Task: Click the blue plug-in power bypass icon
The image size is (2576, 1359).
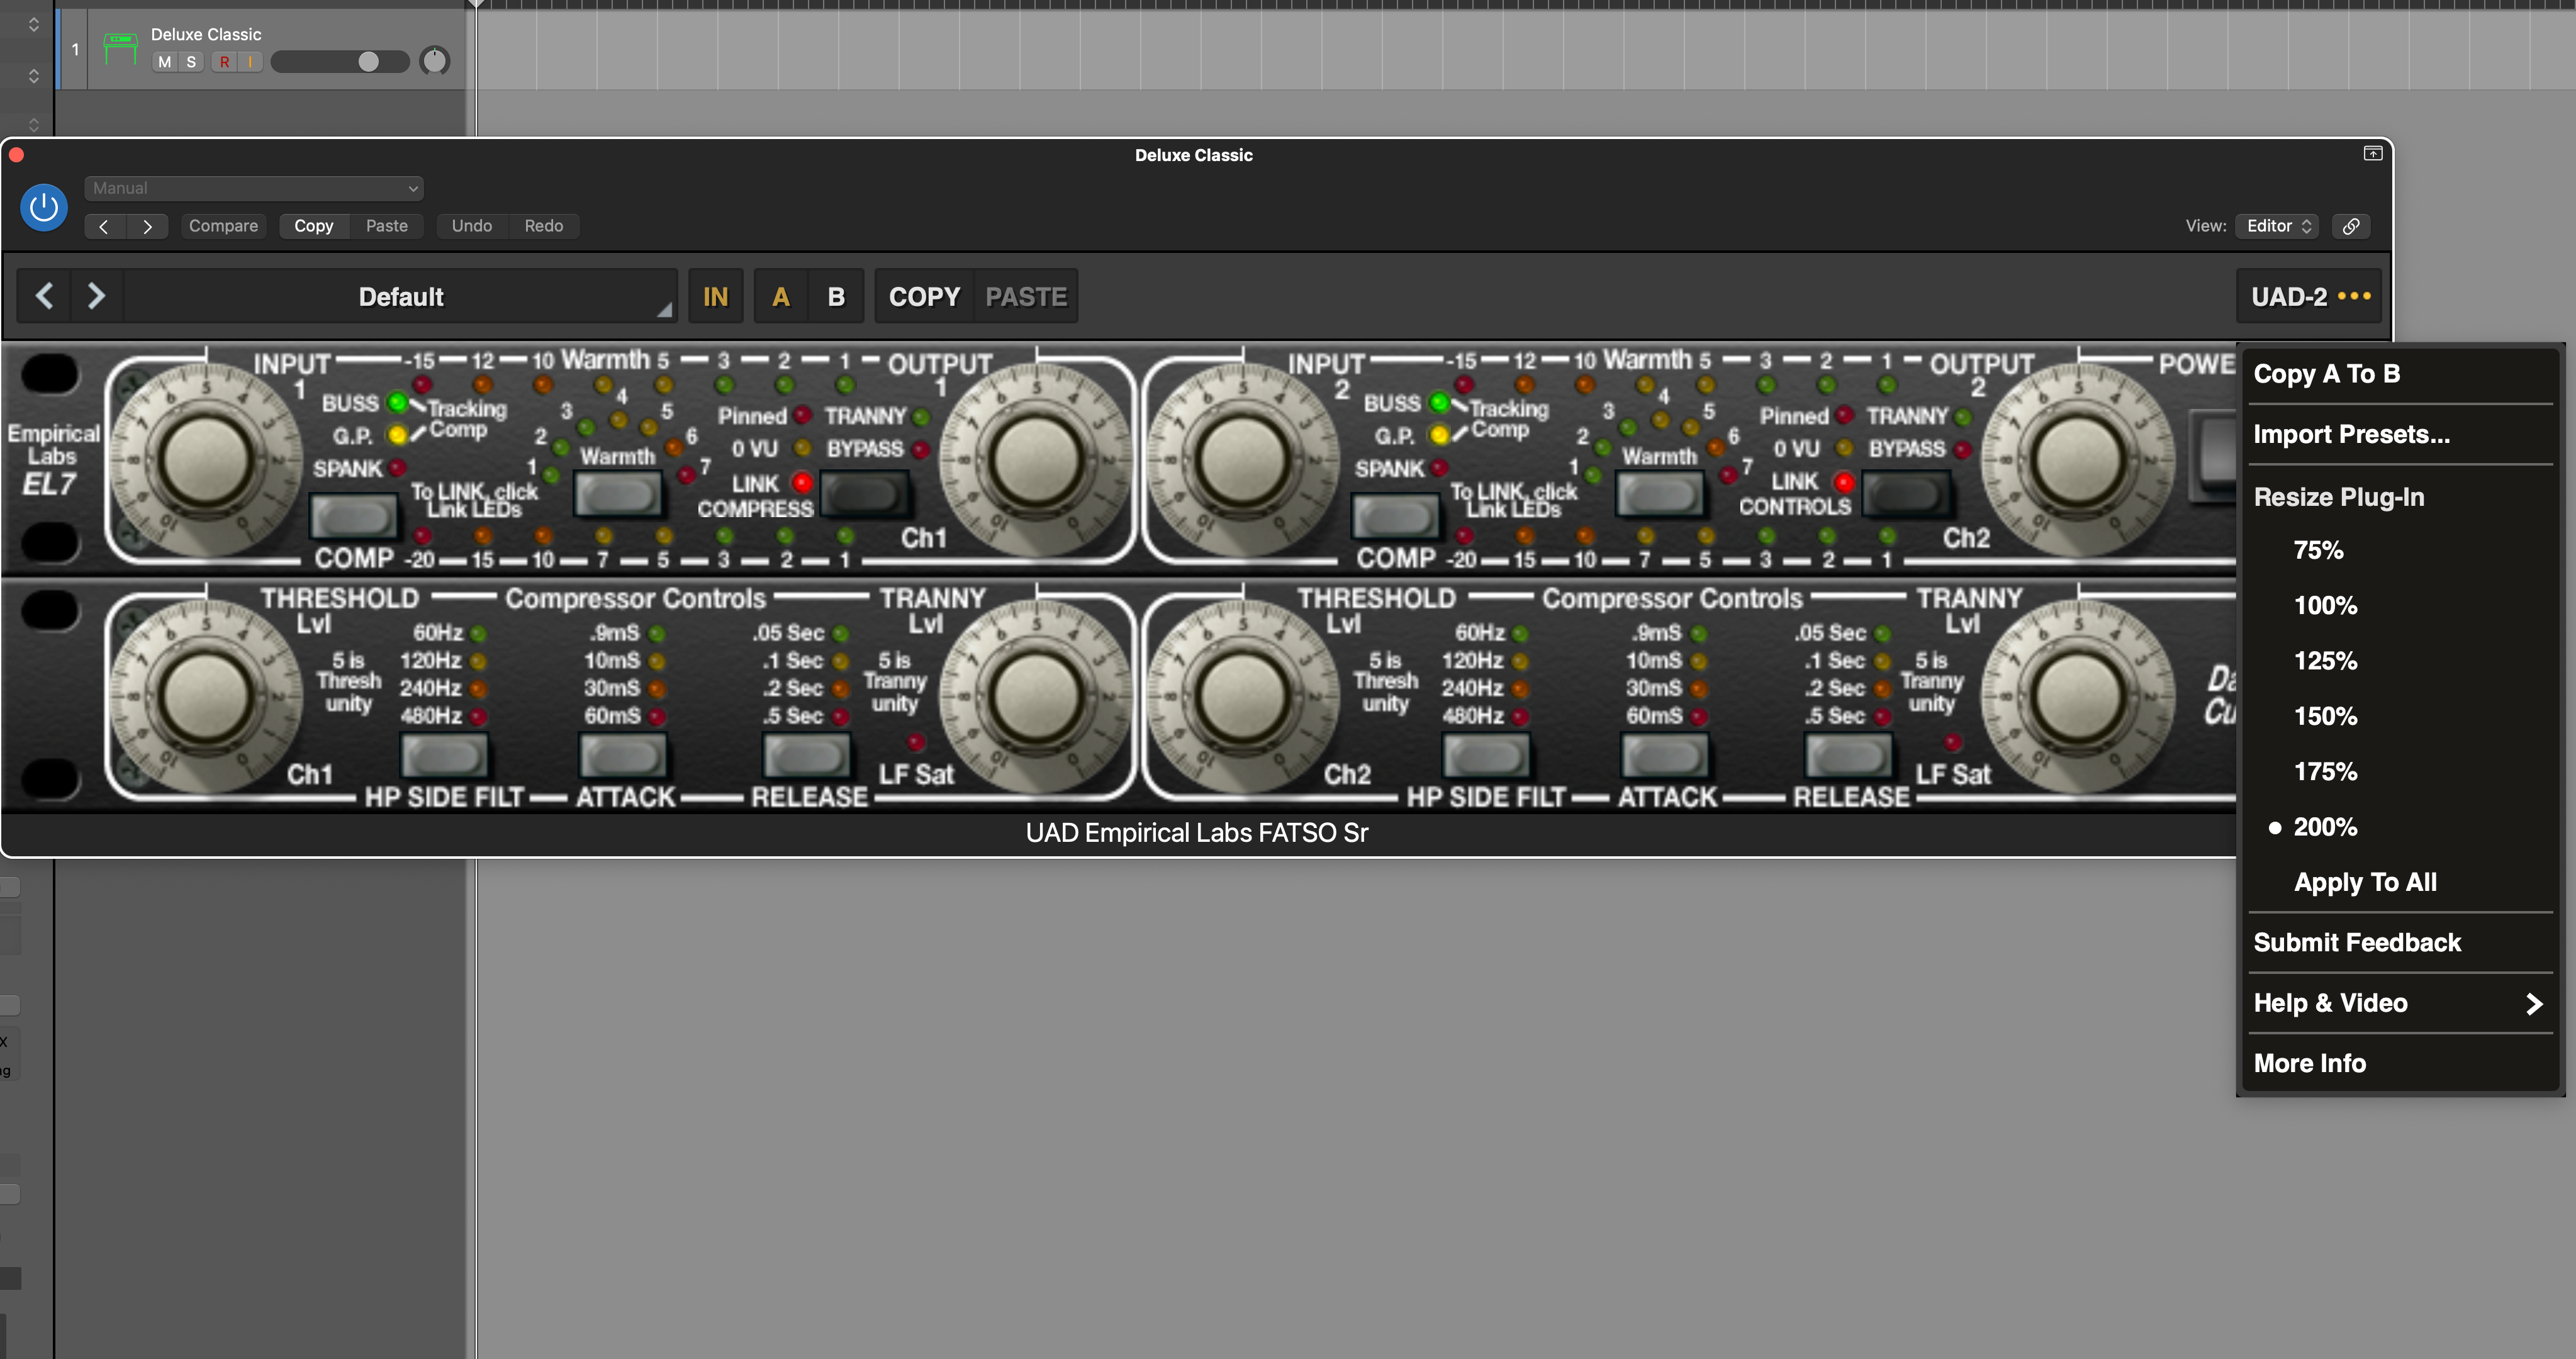Action: tap(44, 207)
